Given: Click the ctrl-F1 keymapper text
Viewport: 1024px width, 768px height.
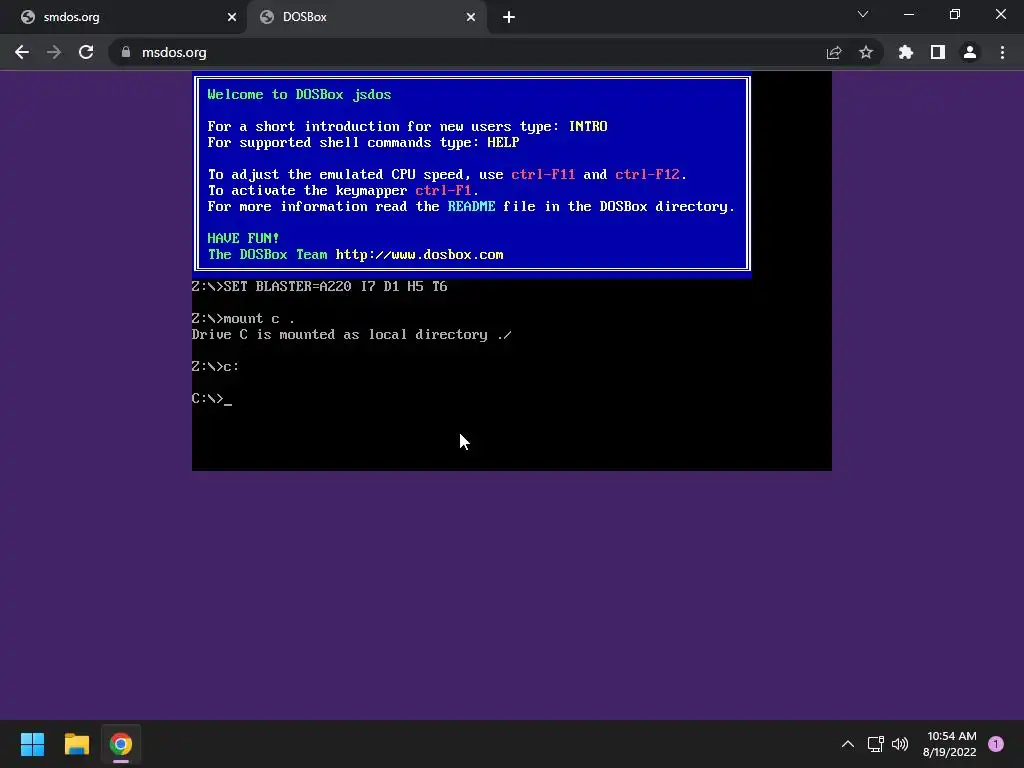Looking at the screenshot, I should (443, 191).
